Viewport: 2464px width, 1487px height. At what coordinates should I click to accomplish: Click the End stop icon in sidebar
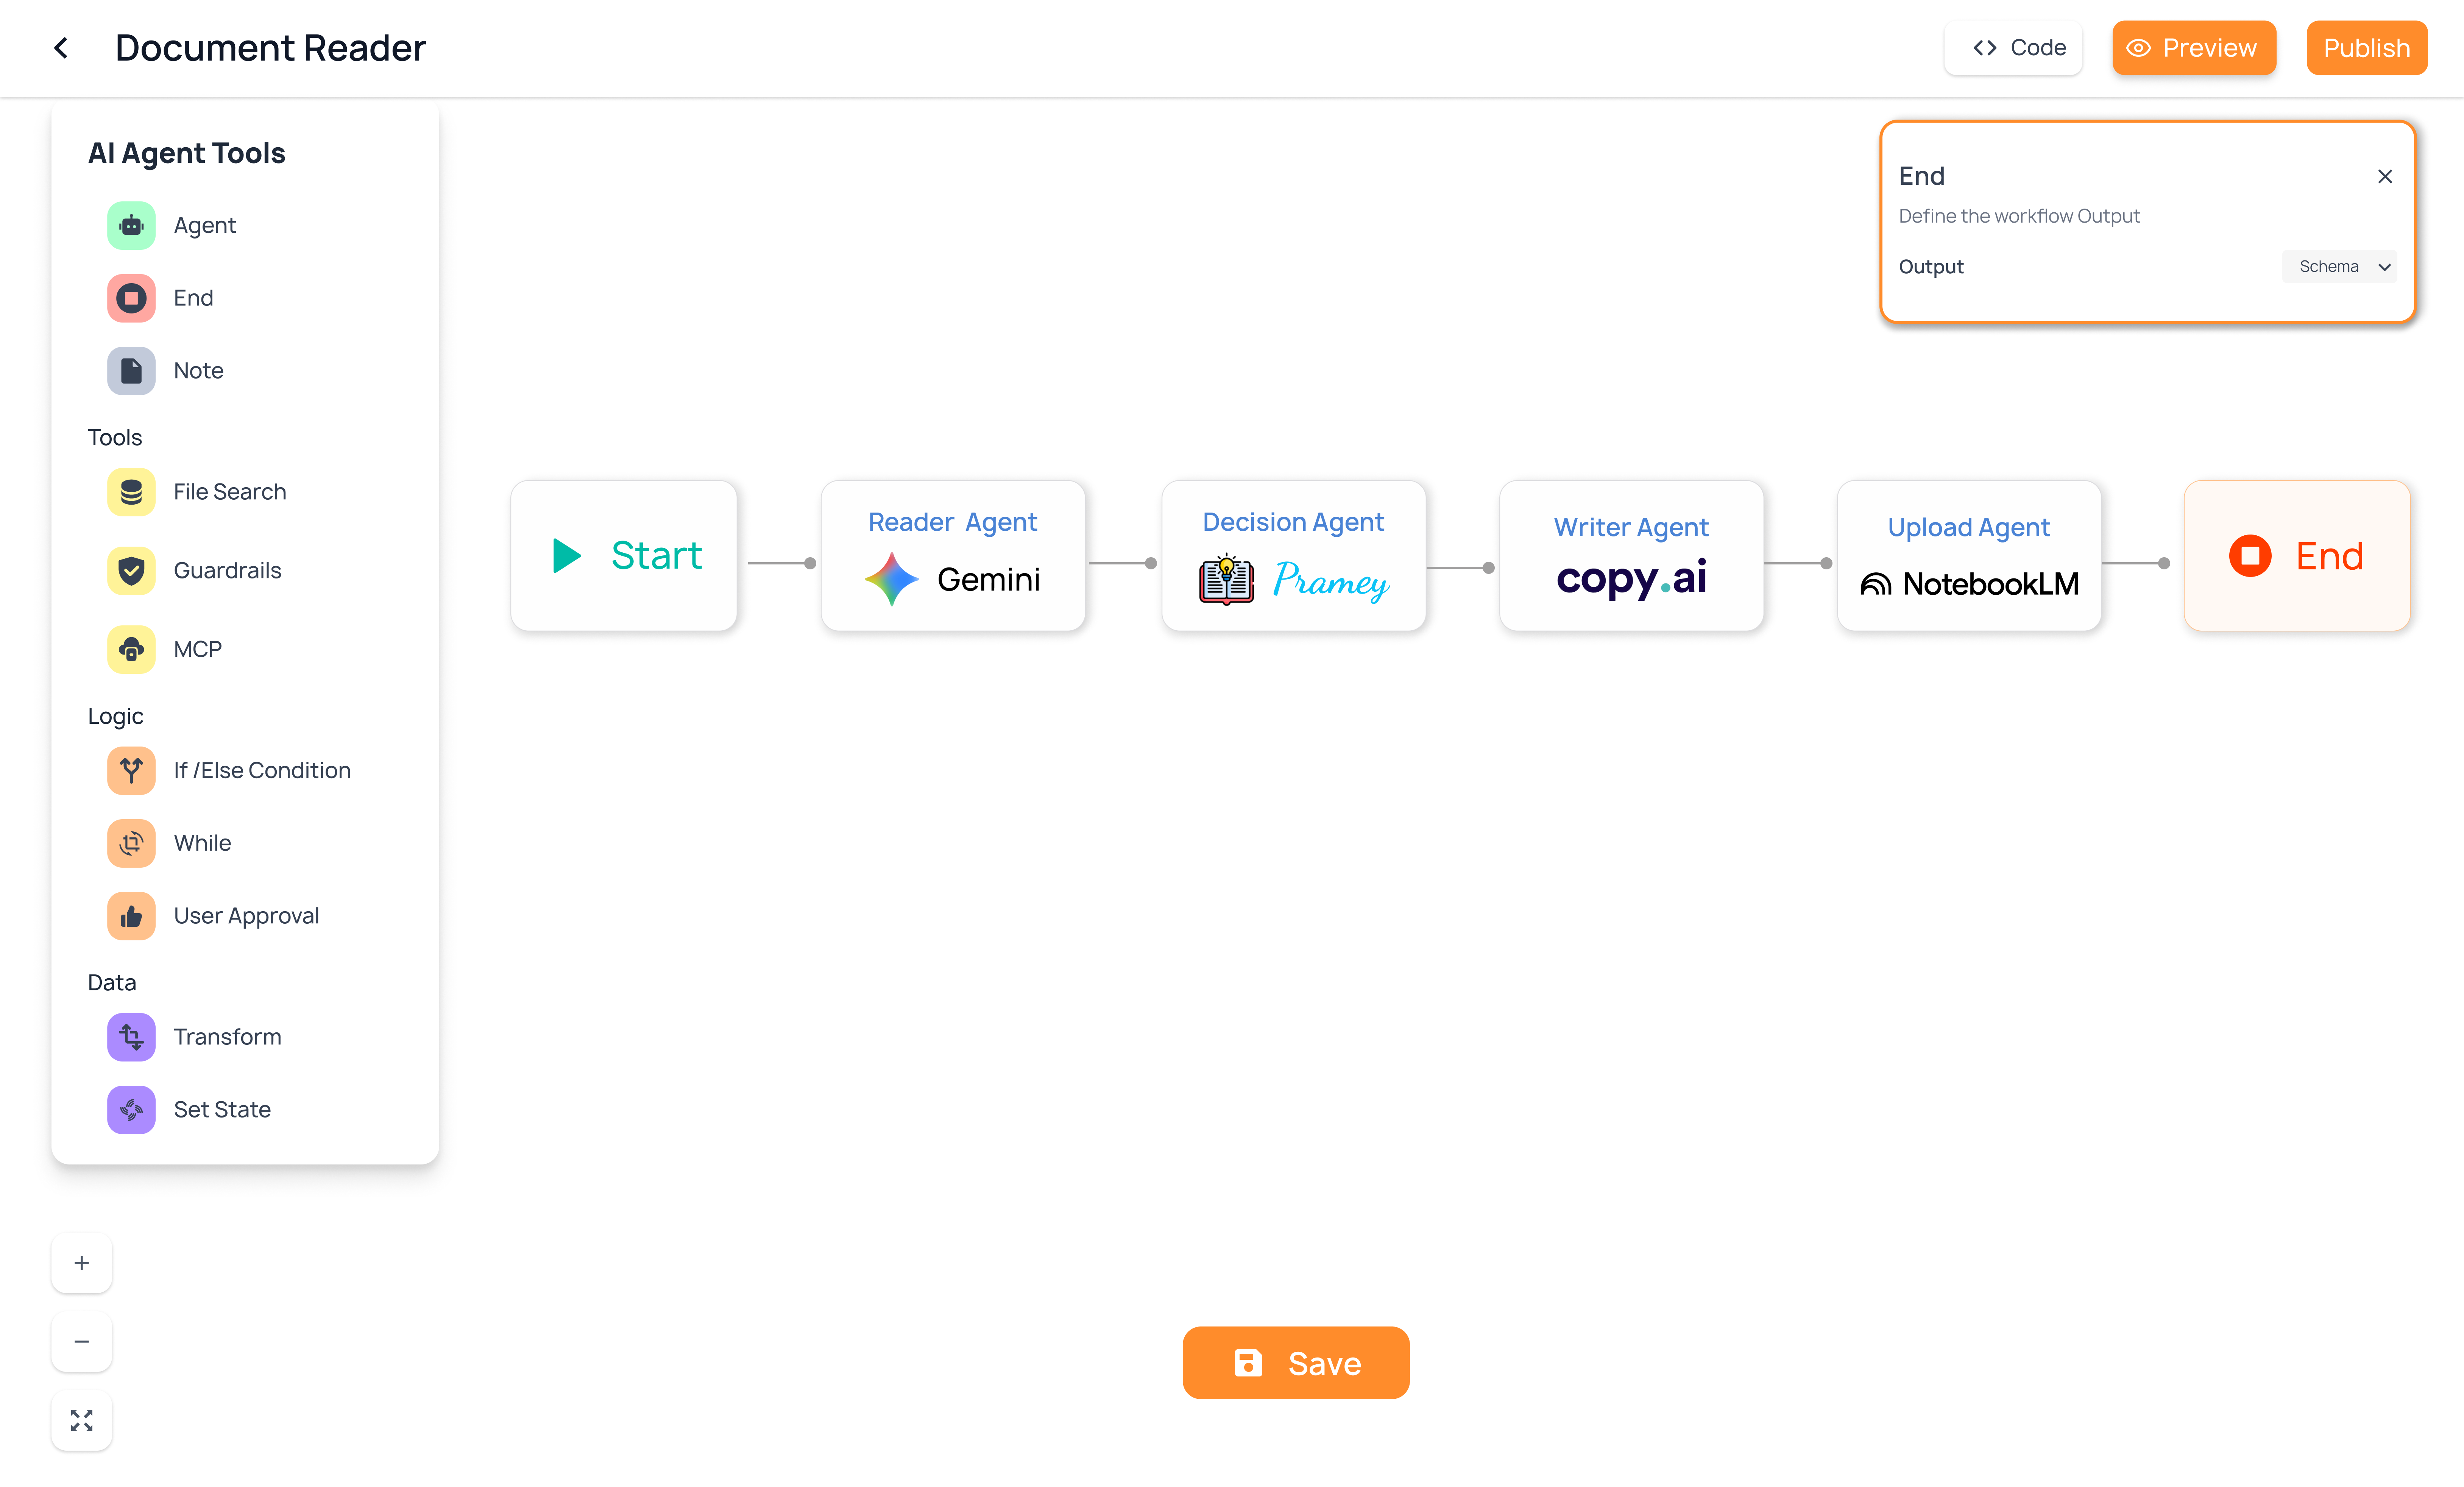pyautogui.click(x=131, y=298)
